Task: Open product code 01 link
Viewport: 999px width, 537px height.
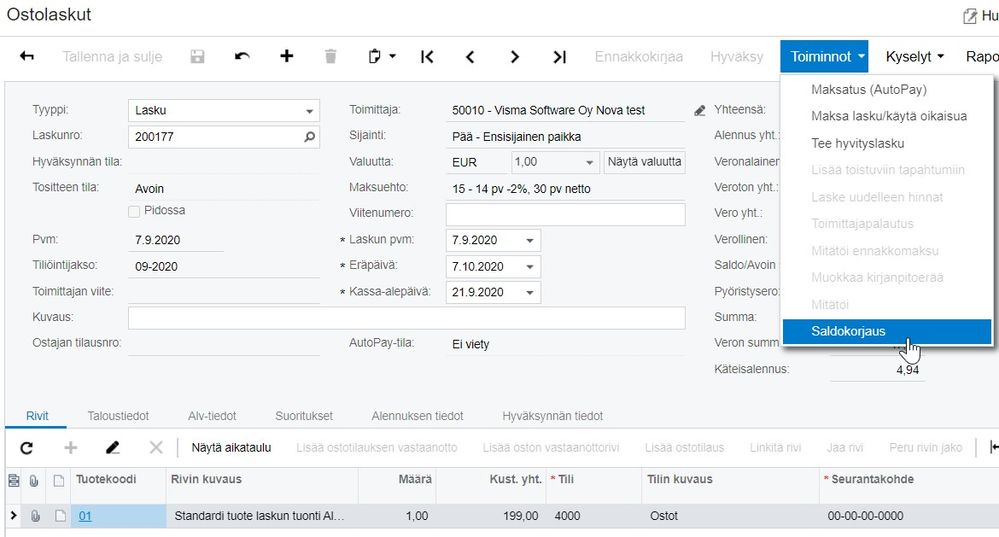Action: [x=85, y=516]
